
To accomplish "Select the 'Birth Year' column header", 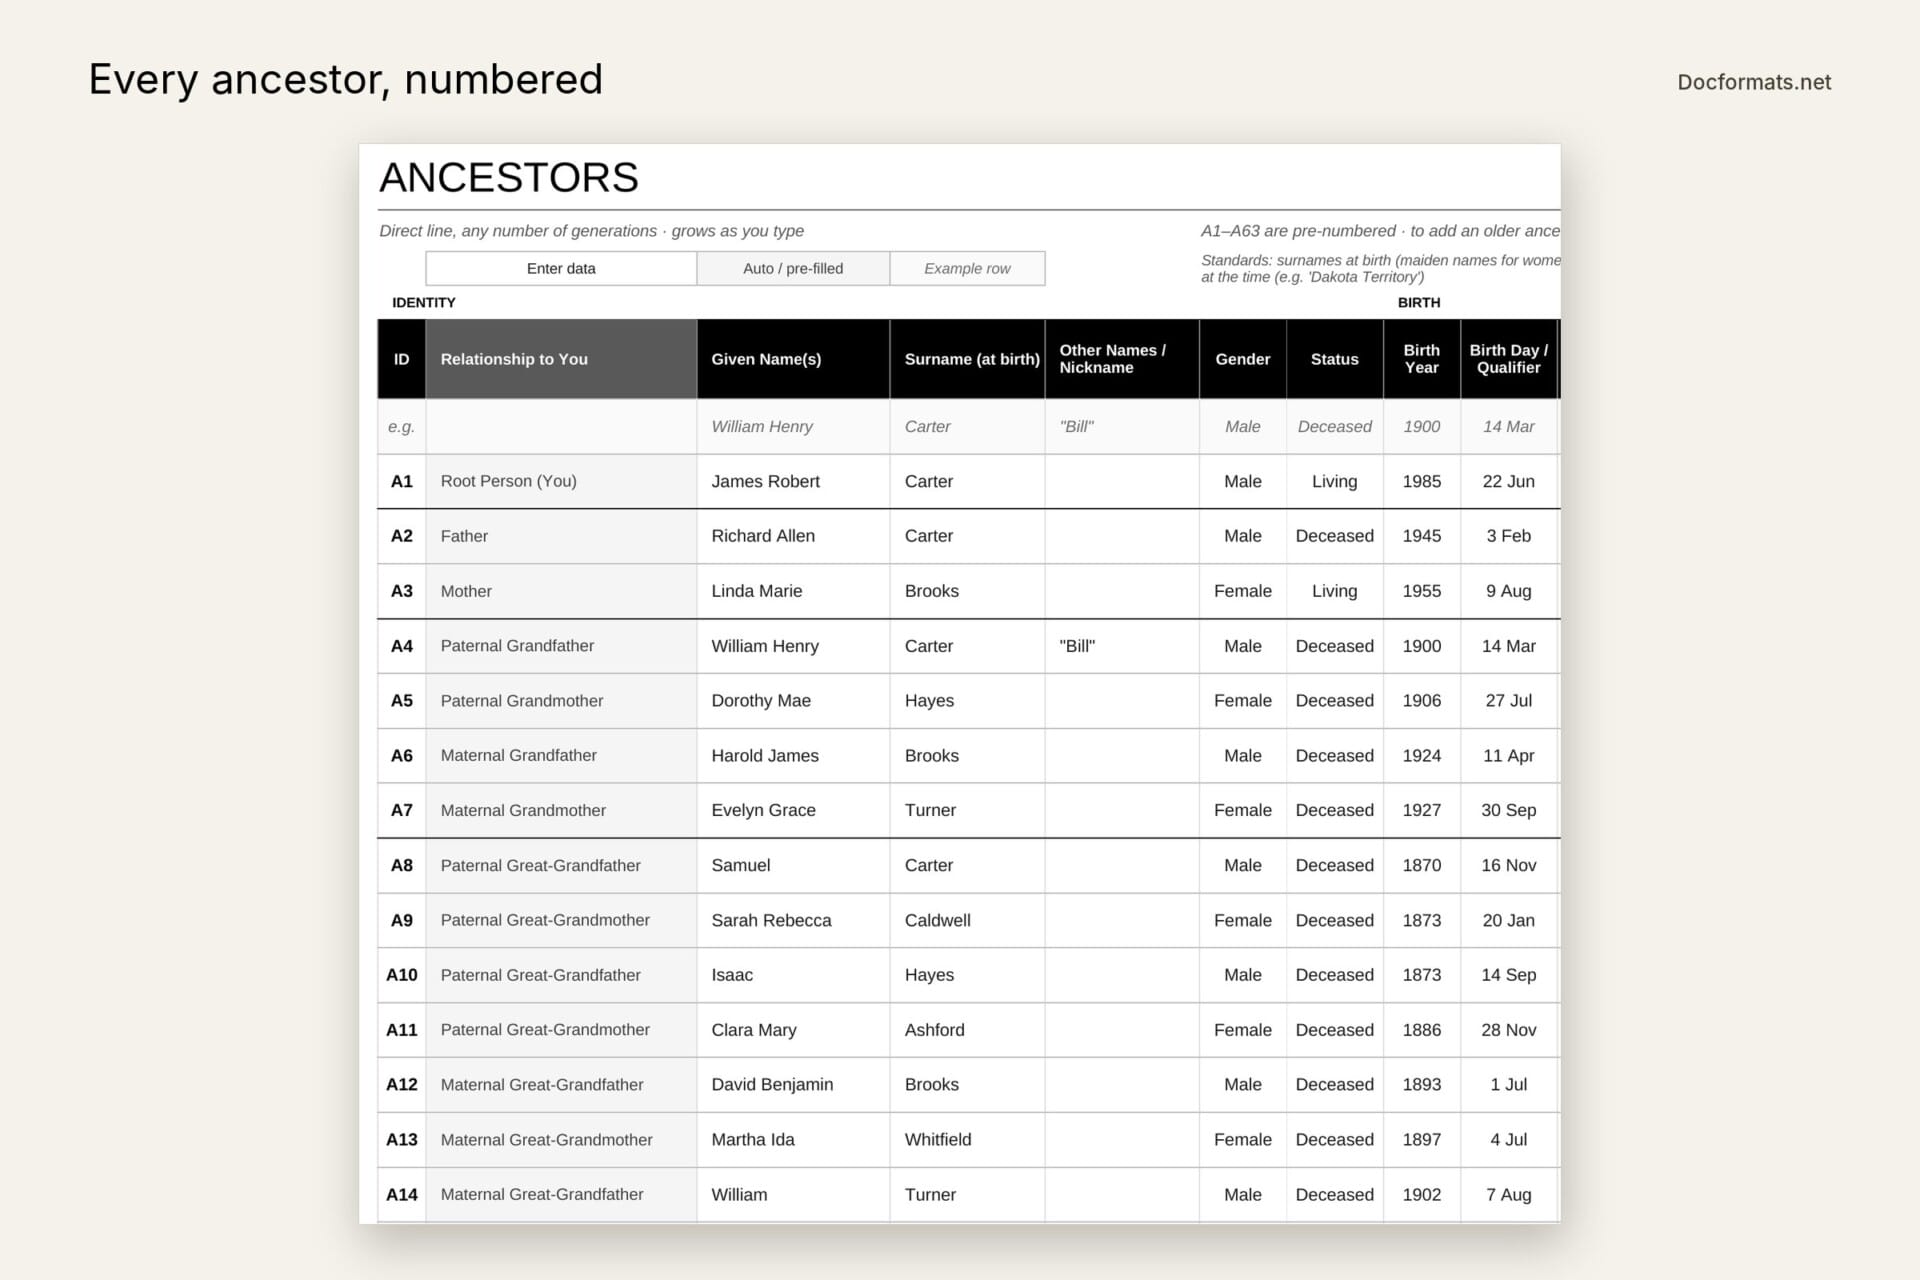I will pyautogui.click(x=1422, y=359).
